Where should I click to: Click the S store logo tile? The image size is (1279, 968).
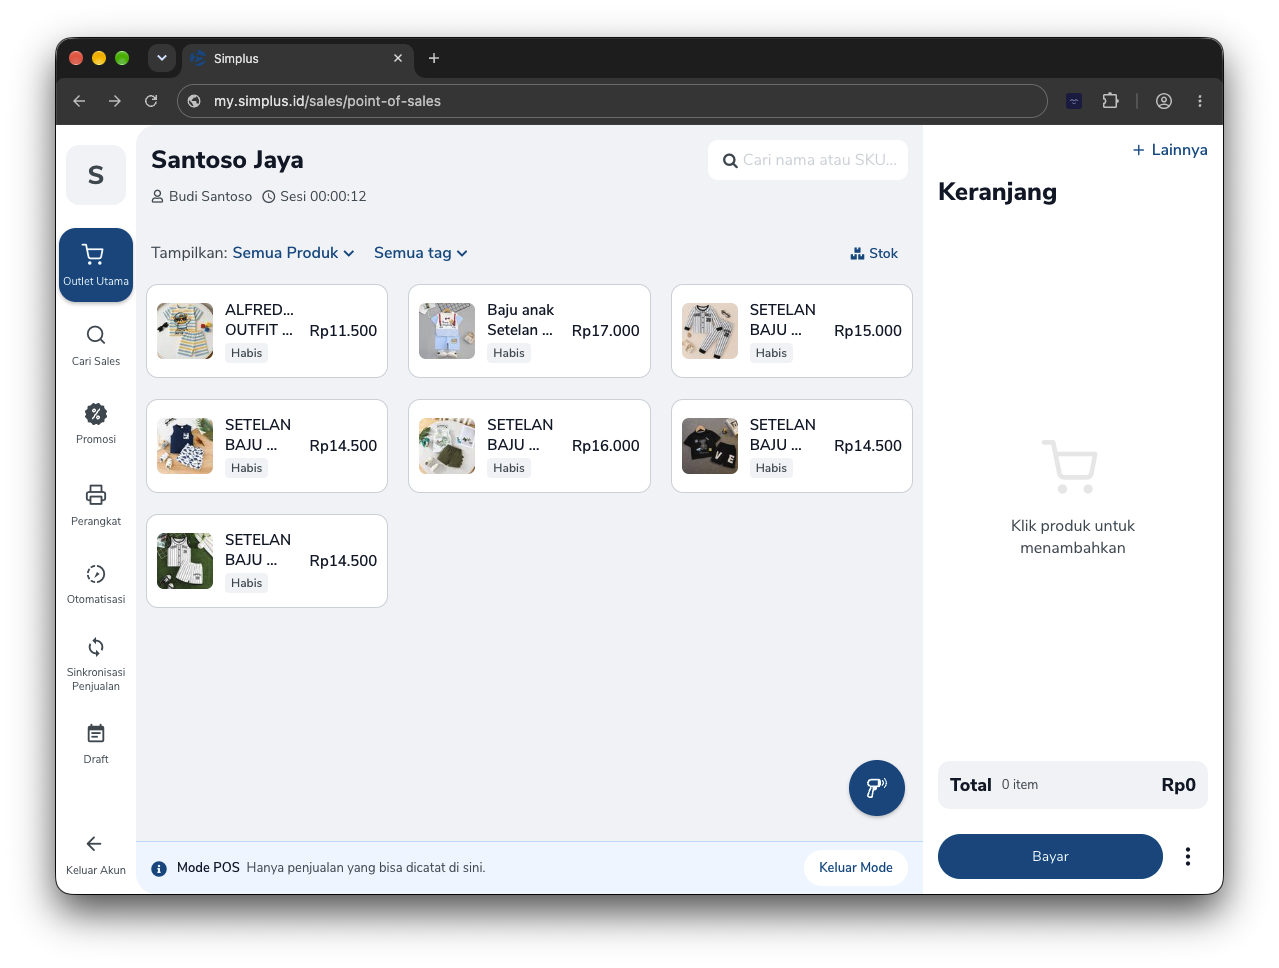[96, 175]
